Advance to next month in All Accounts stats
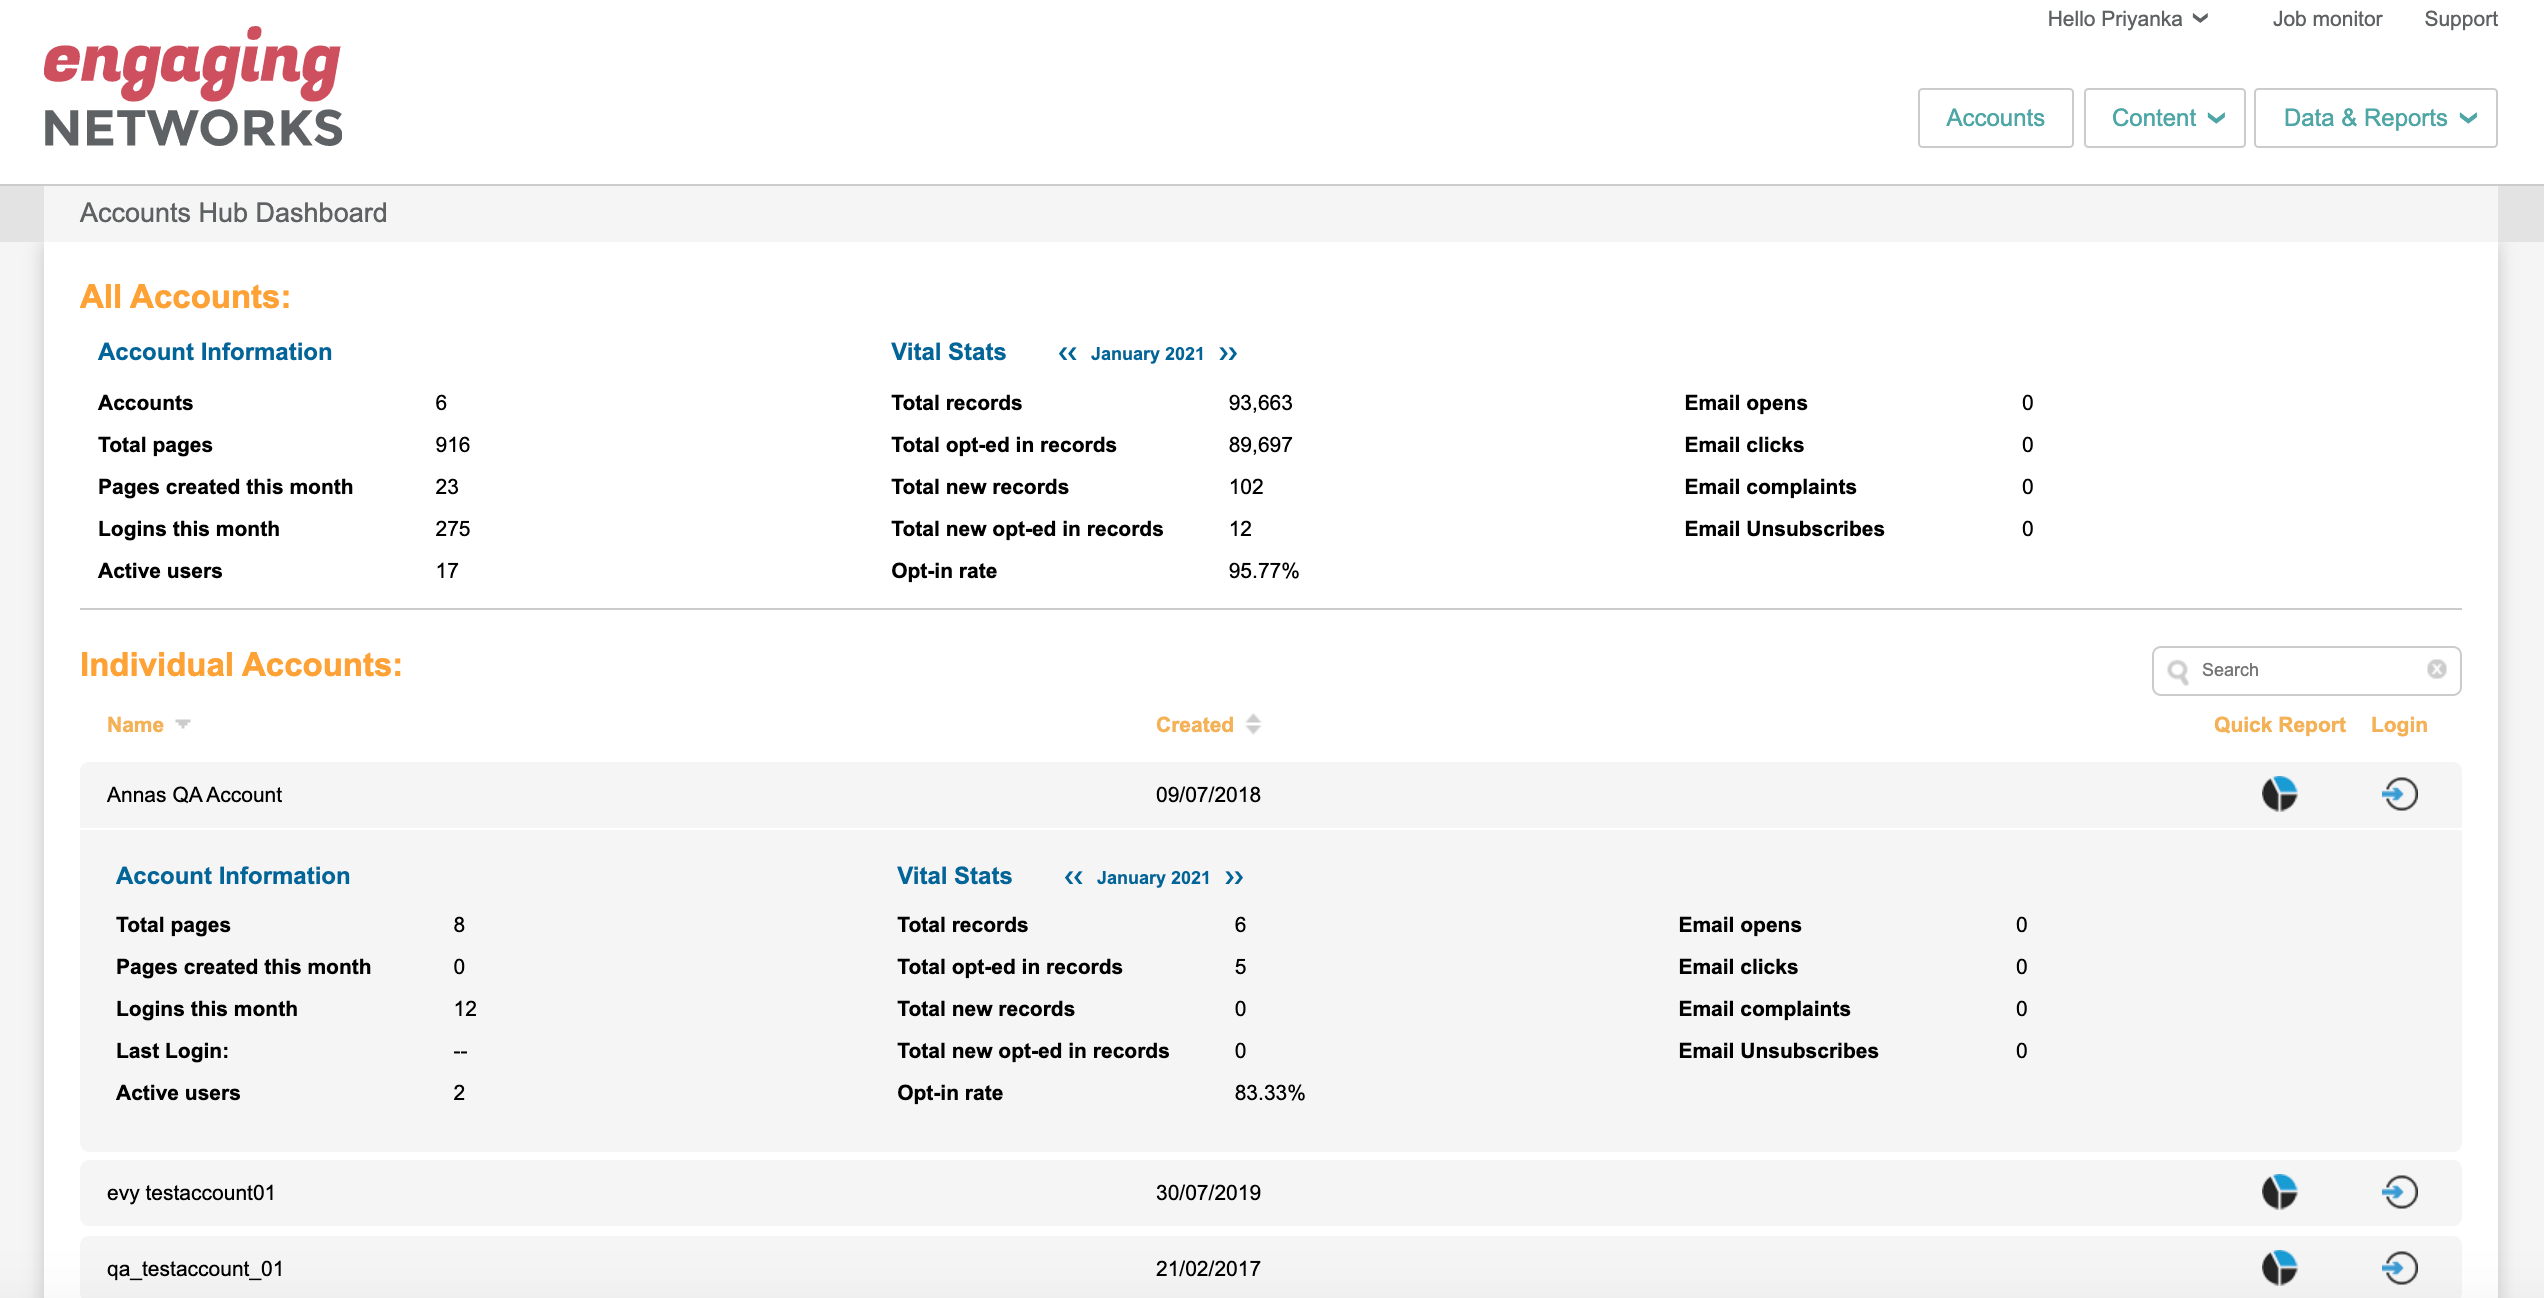2544x1298 pixels. click(1229, 354)
